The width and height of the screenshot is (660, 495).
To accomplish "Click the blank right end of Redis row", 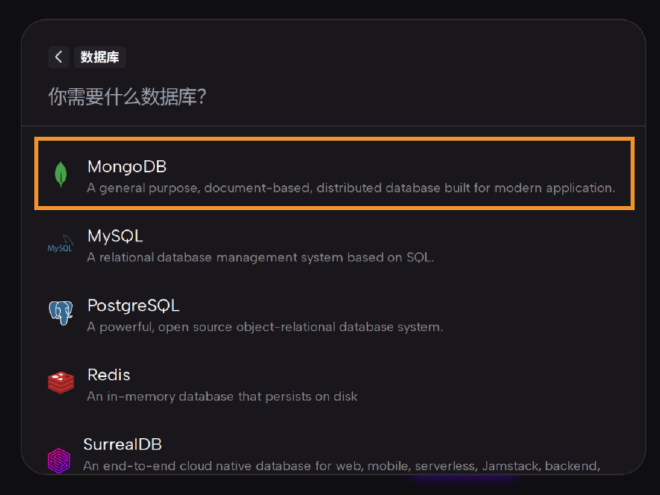I will pyautogui.click(x=560, y=384).
